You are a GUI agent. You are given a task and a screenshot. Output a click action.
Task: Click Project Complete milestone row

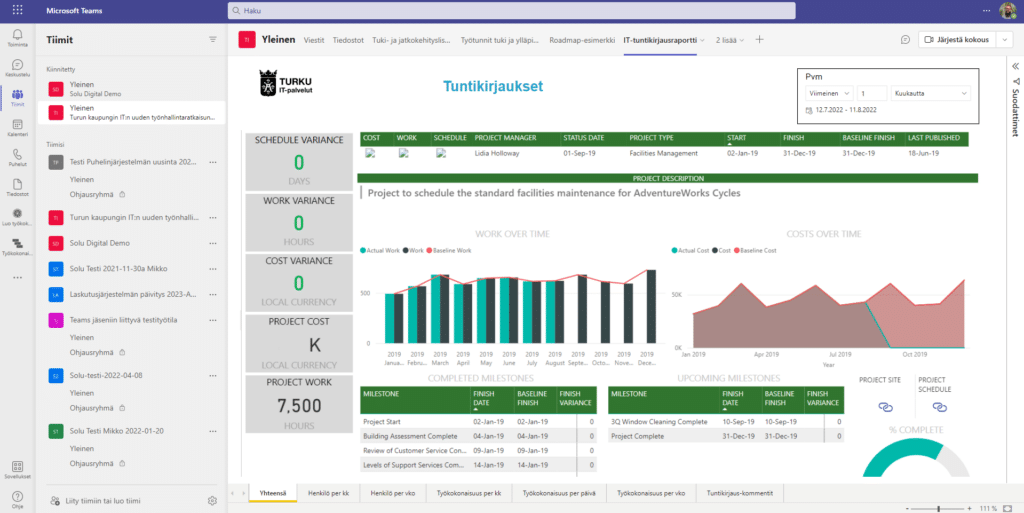726,437
